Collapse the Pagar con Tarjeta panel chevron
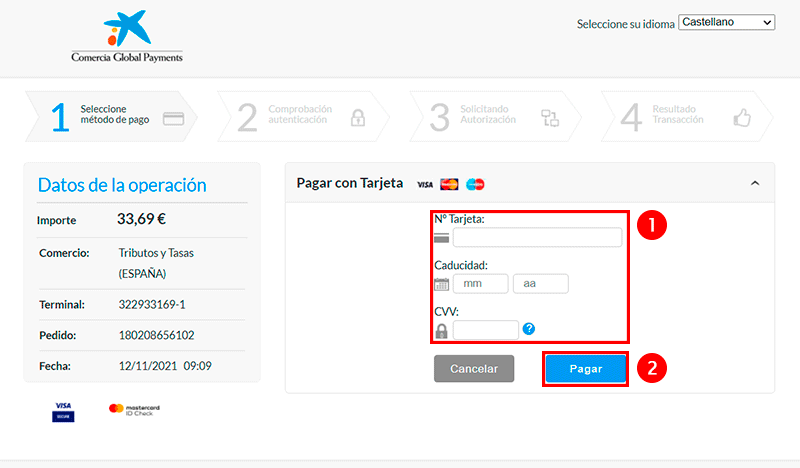Viewport: 800px width, 468px height. click(755, 183)
